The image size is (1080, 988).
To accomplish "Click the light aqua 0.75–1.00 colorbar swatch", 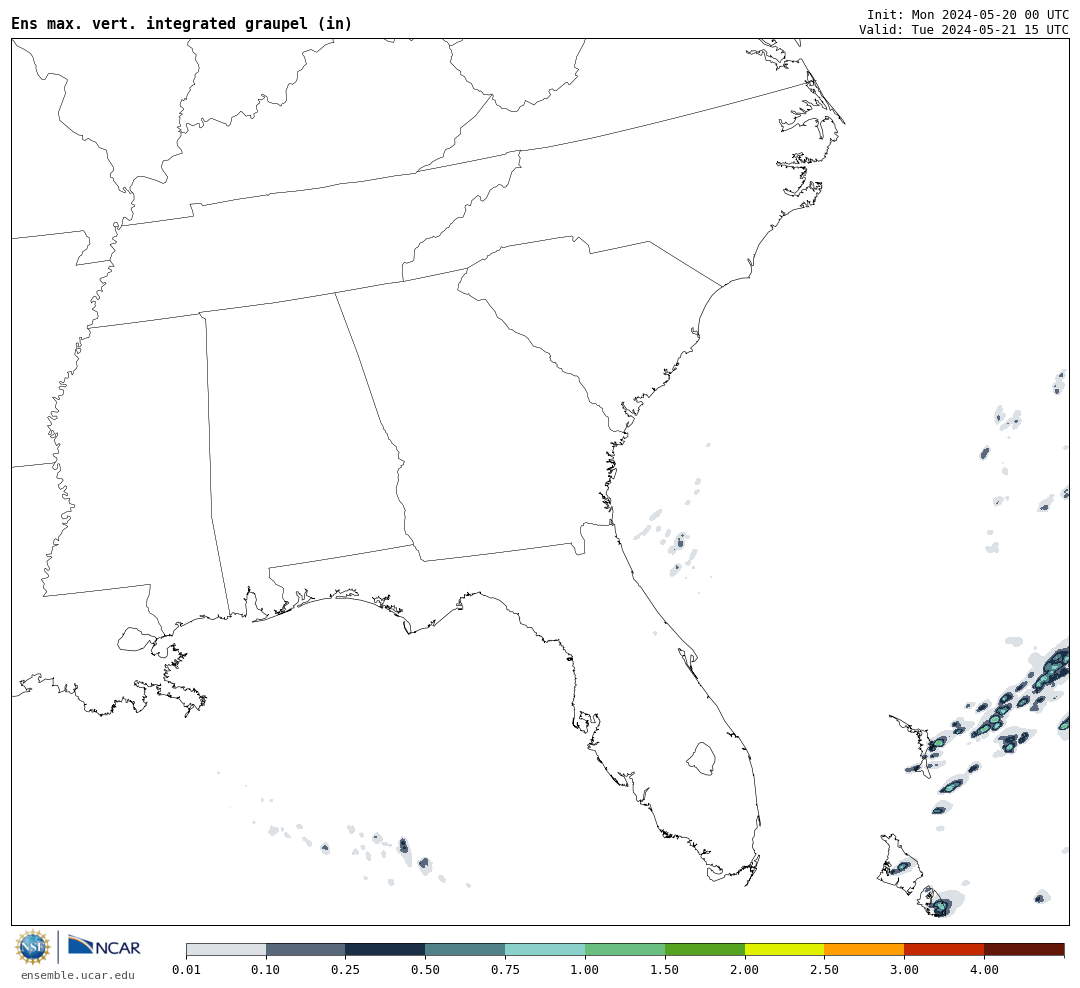I will 546,949.
